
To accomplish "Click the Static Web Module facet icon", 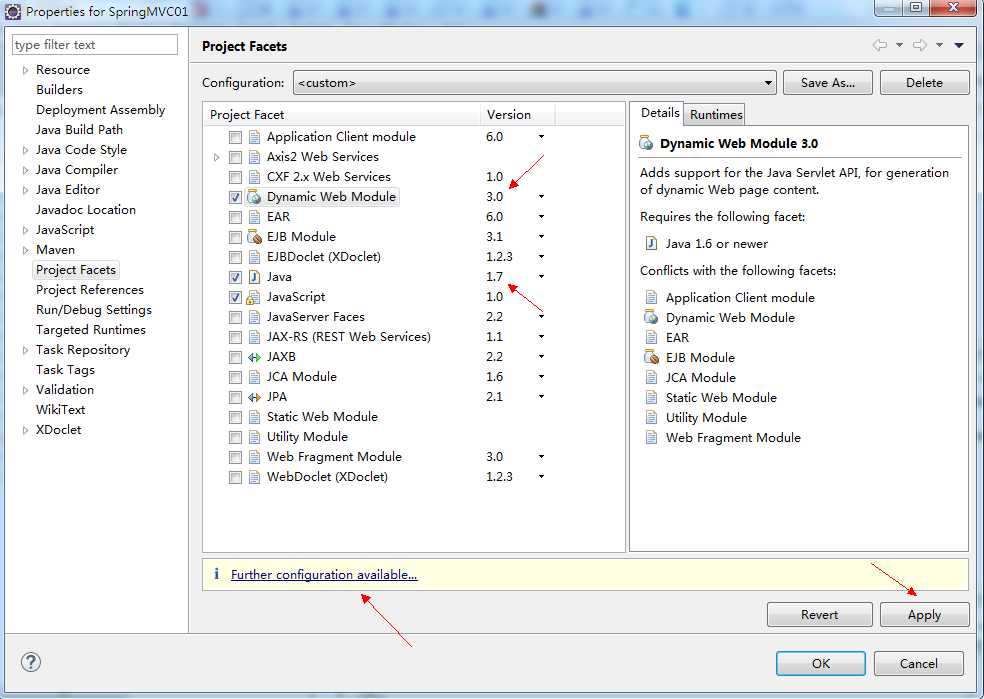I will tap(254, 417).
